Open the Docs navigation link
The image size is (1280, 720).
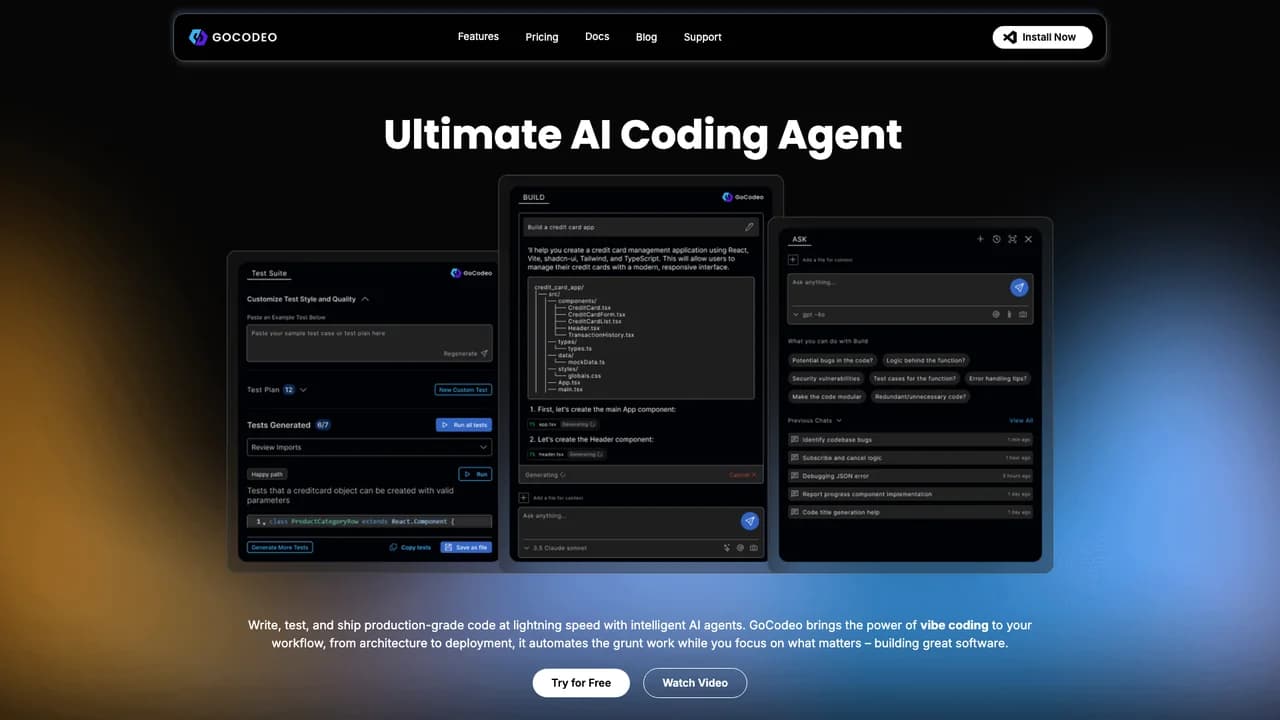pyautogui.click(x=597, y=37)
